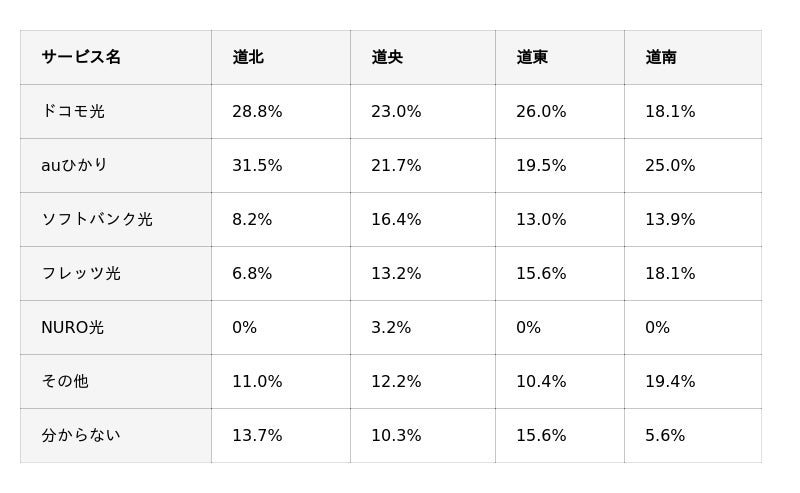Select the 26.0% cell under 道東
The image size is (800, 493).
tap(541, 111)
